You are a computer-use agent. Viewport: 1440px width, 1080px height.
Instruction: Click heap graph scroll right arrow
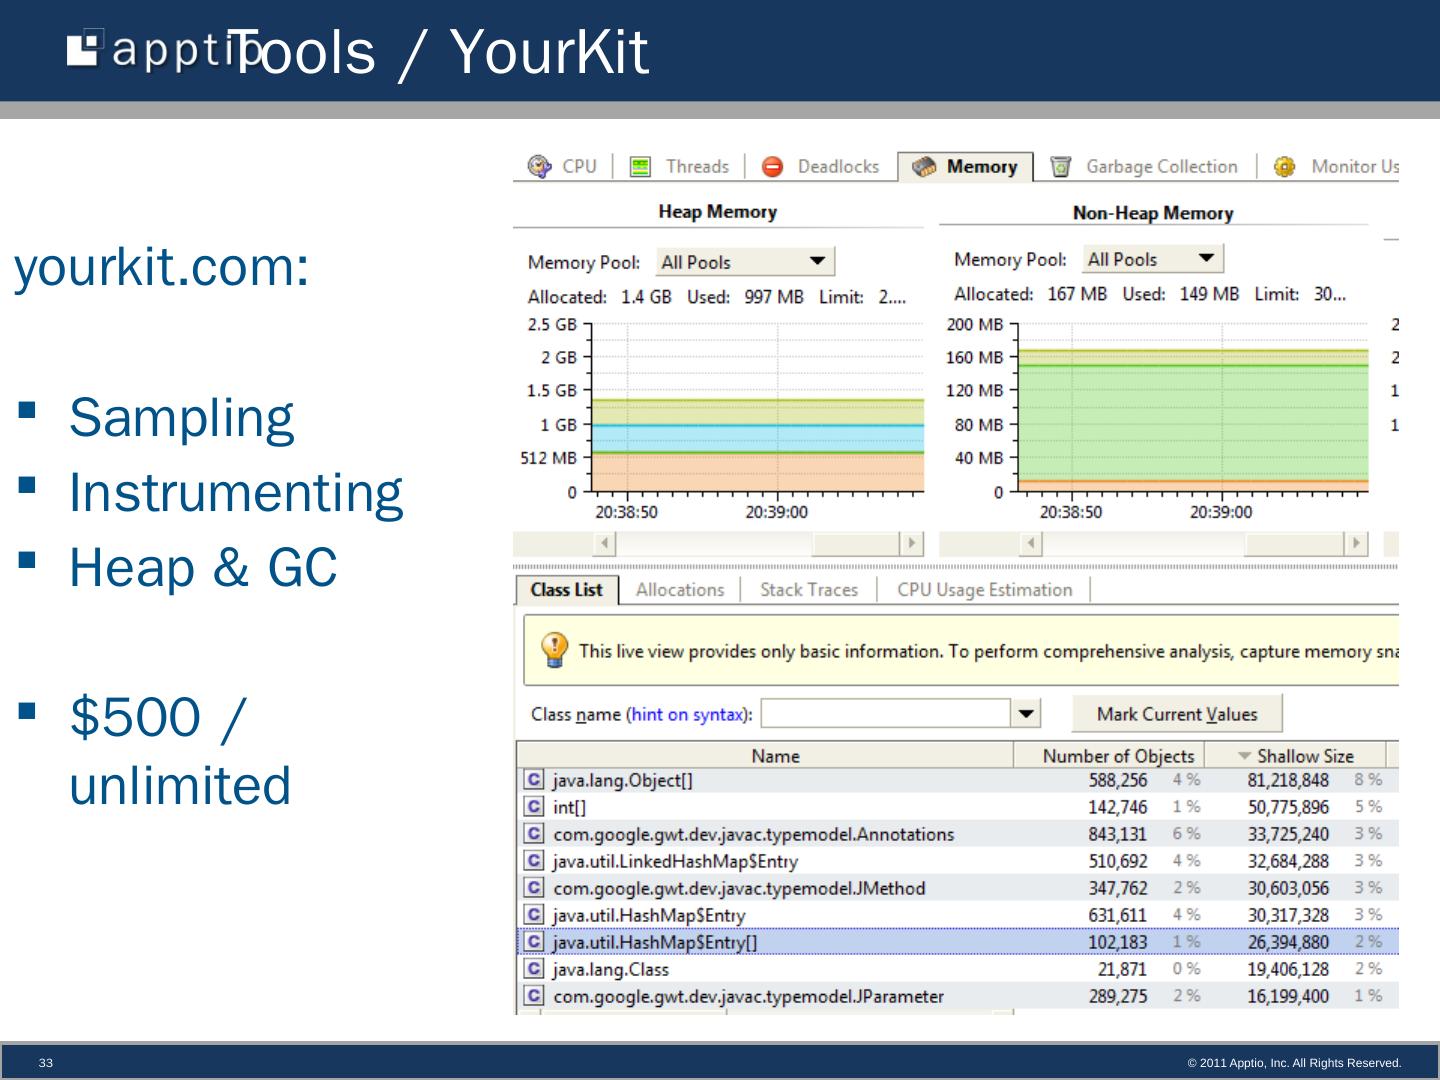tap(911, 543)
